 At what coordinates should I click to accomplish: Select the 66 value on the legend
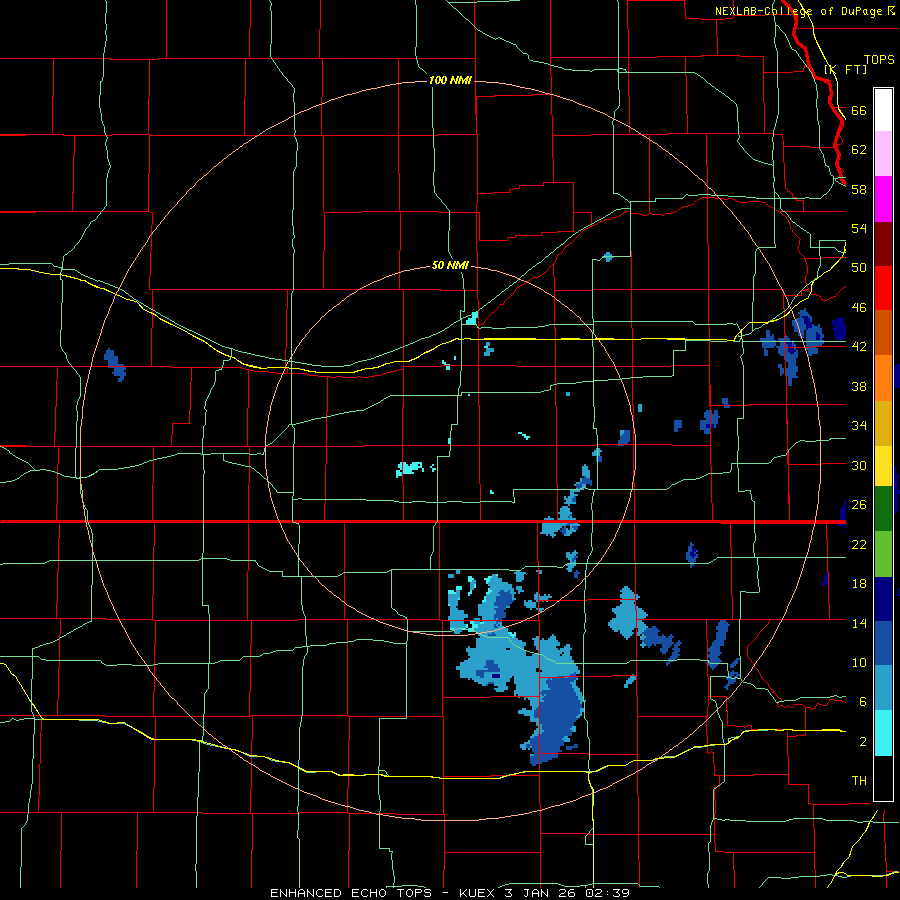coord(859,110)
